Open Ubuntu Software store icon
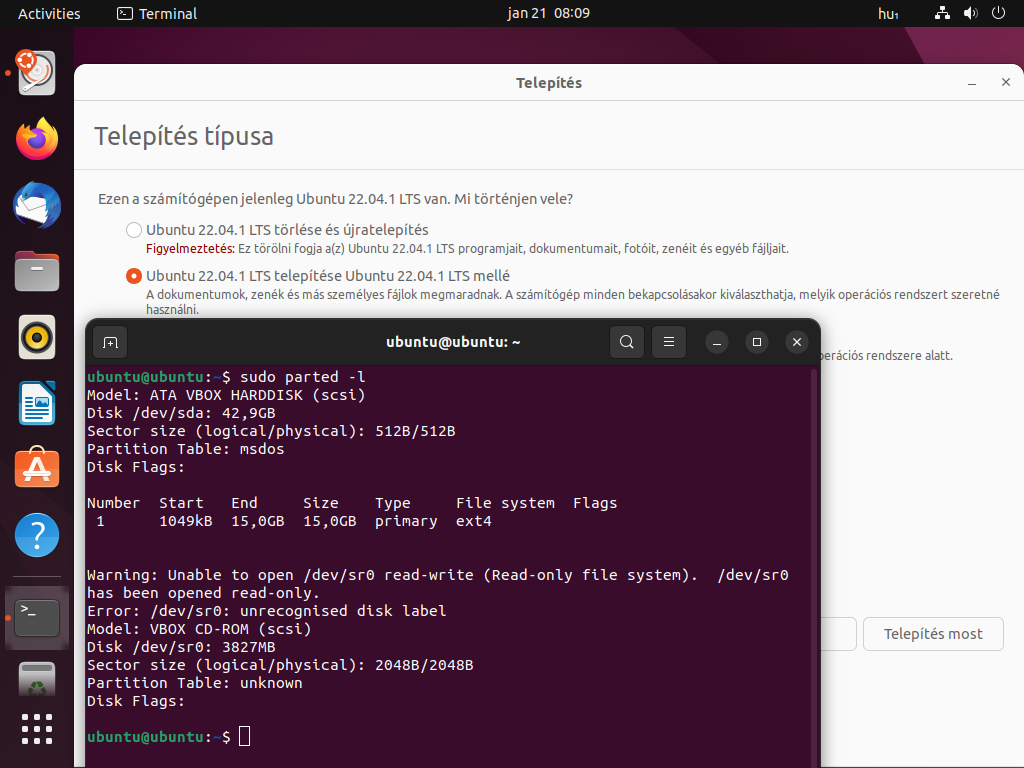Image resolution: width=1024 pixels, height=768 pixels. (37, 468)
